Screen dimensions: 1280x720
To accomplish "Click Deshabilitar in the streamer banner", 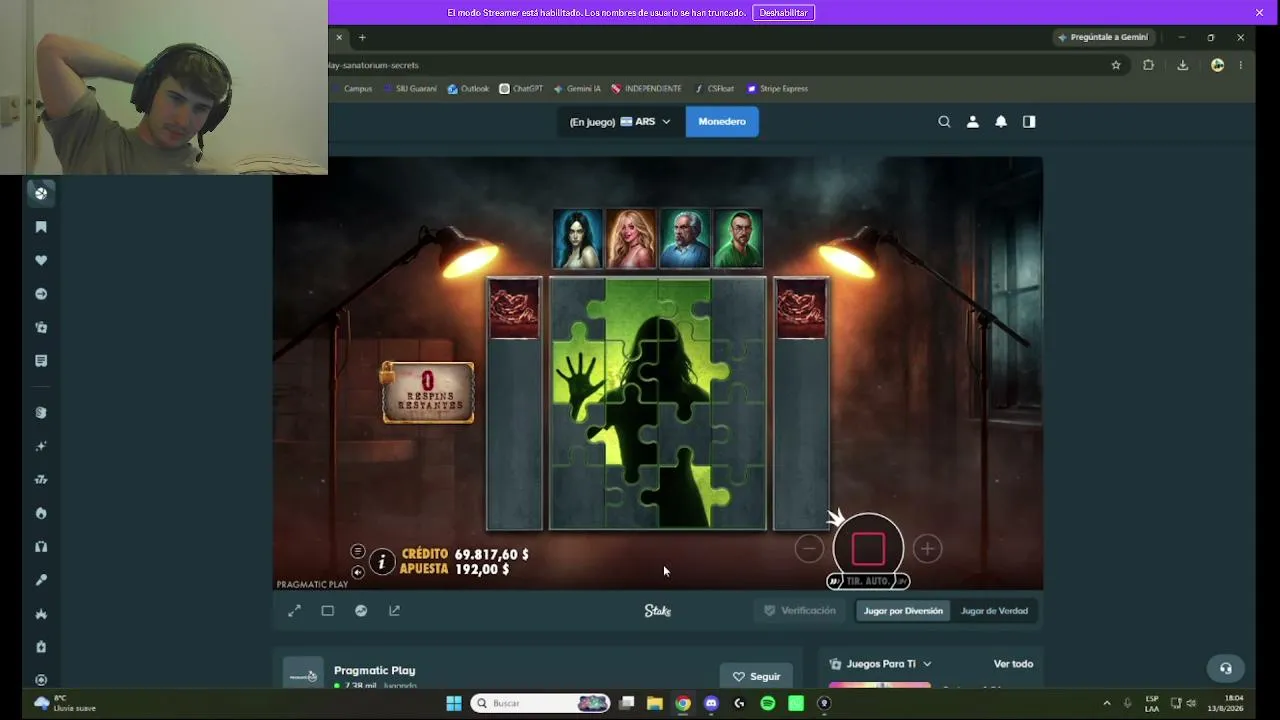I will 783,13.
